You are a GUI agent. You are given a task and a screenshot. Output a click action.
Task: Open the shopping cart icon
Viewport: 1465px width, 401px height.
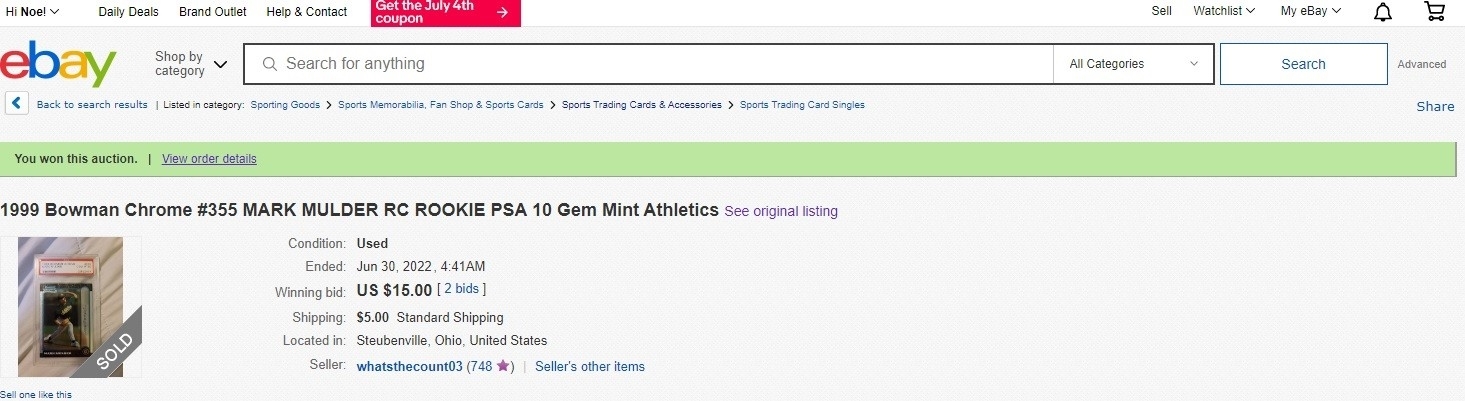coord(1434,12)
